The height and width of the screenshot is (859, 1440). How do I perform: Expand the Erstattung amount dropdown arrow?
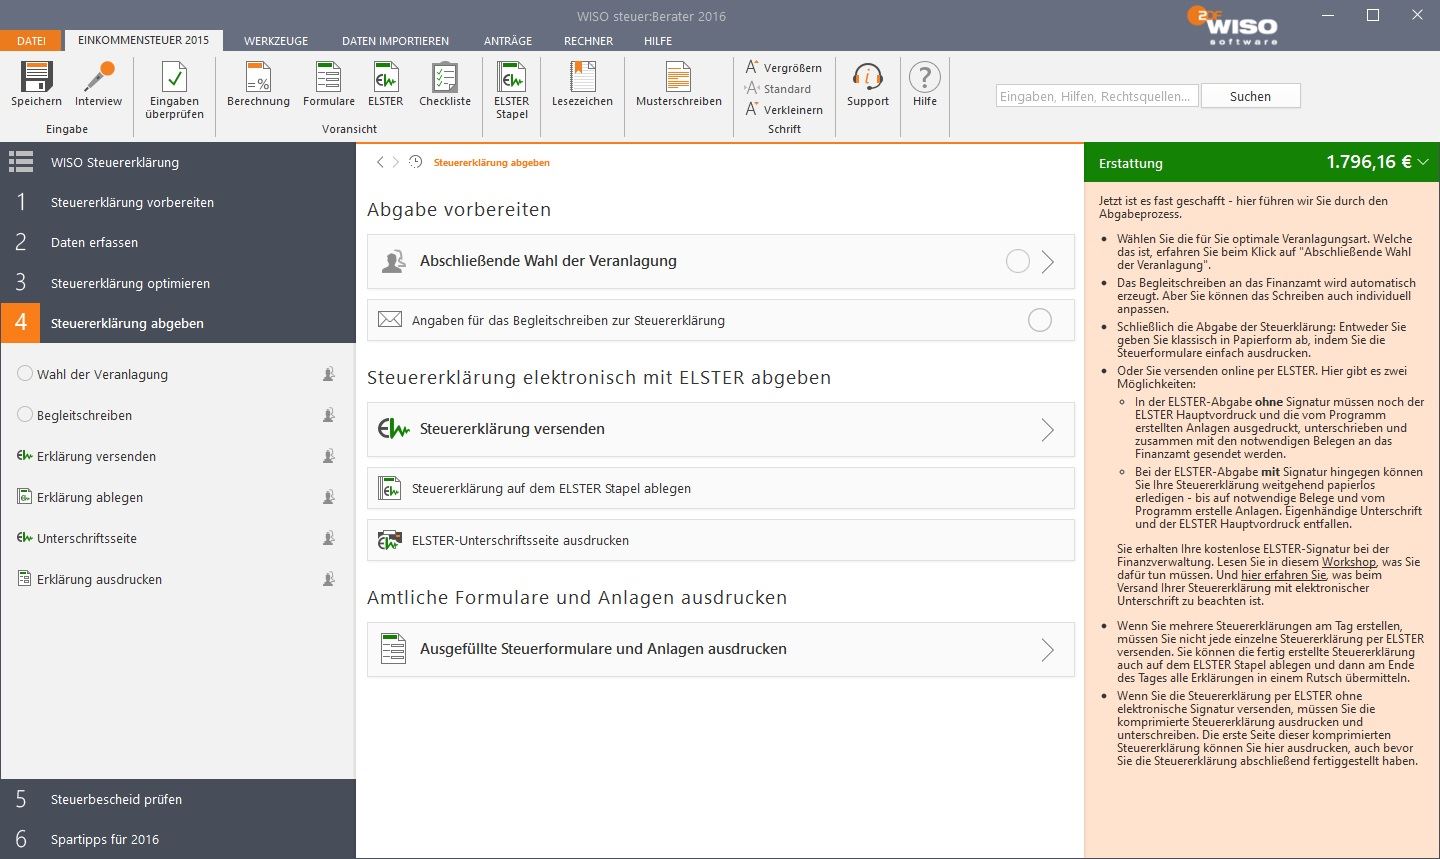tap(1423, 162)
